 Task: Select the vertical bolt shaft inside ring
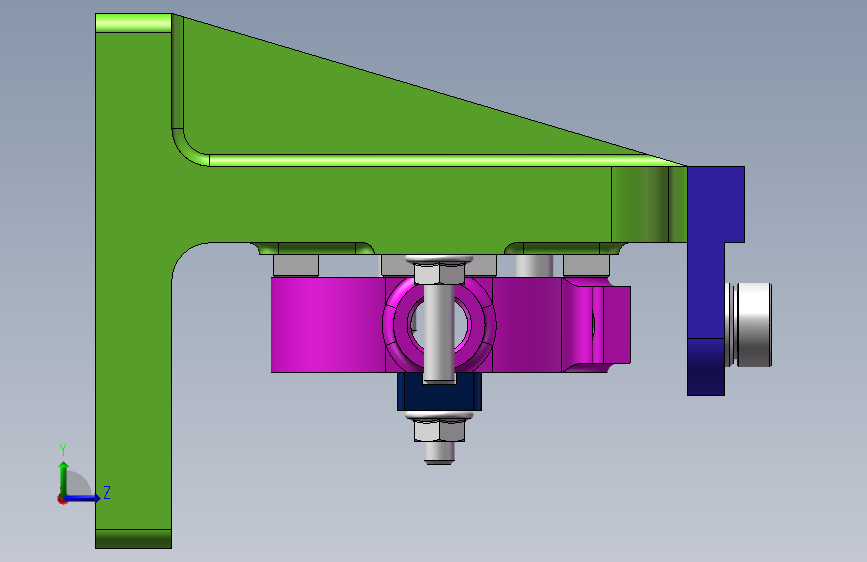point(439,334)
